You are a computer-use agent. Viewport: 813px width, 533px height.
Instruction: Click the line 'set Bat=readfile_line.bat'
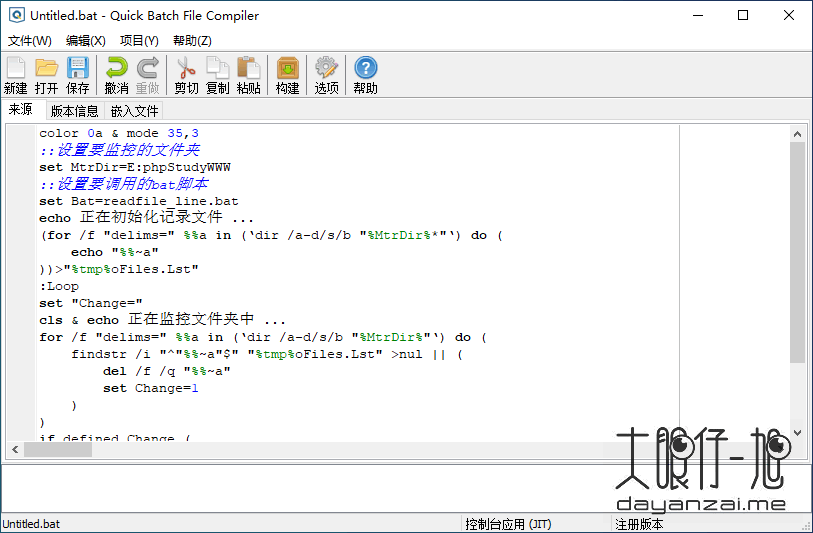point(139,201)
